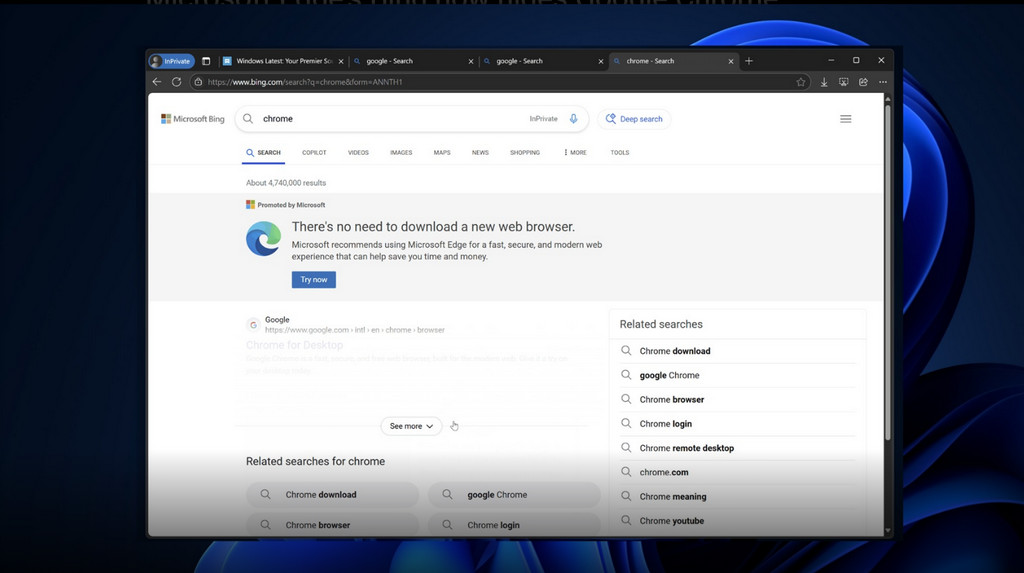The image size is (1024, 573).
Task: Close the Windows Latest tab
Action: pyautogui.click(x=341, y=61)
